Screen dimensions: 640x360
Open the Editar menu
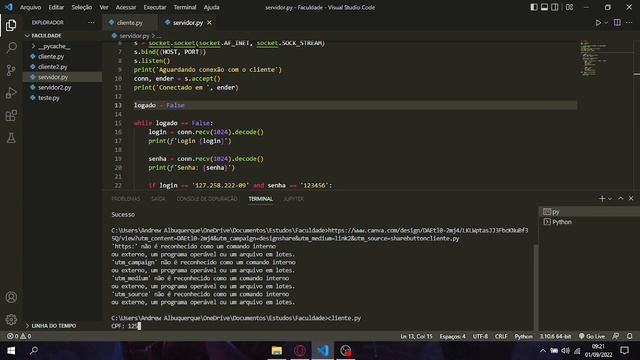click(56, 7)
